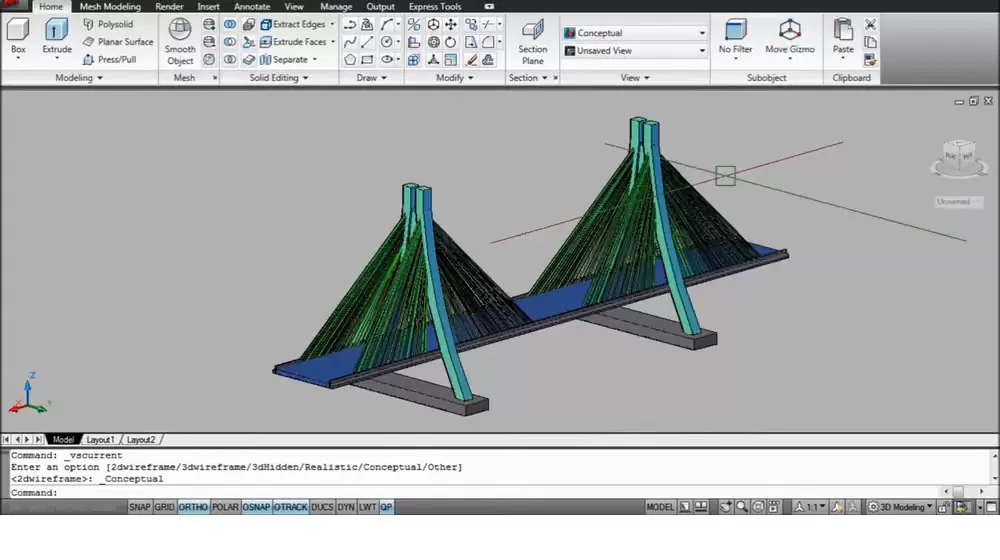
Task: Toggle OSNAP object snap
Action: click(x=256, y=507)
